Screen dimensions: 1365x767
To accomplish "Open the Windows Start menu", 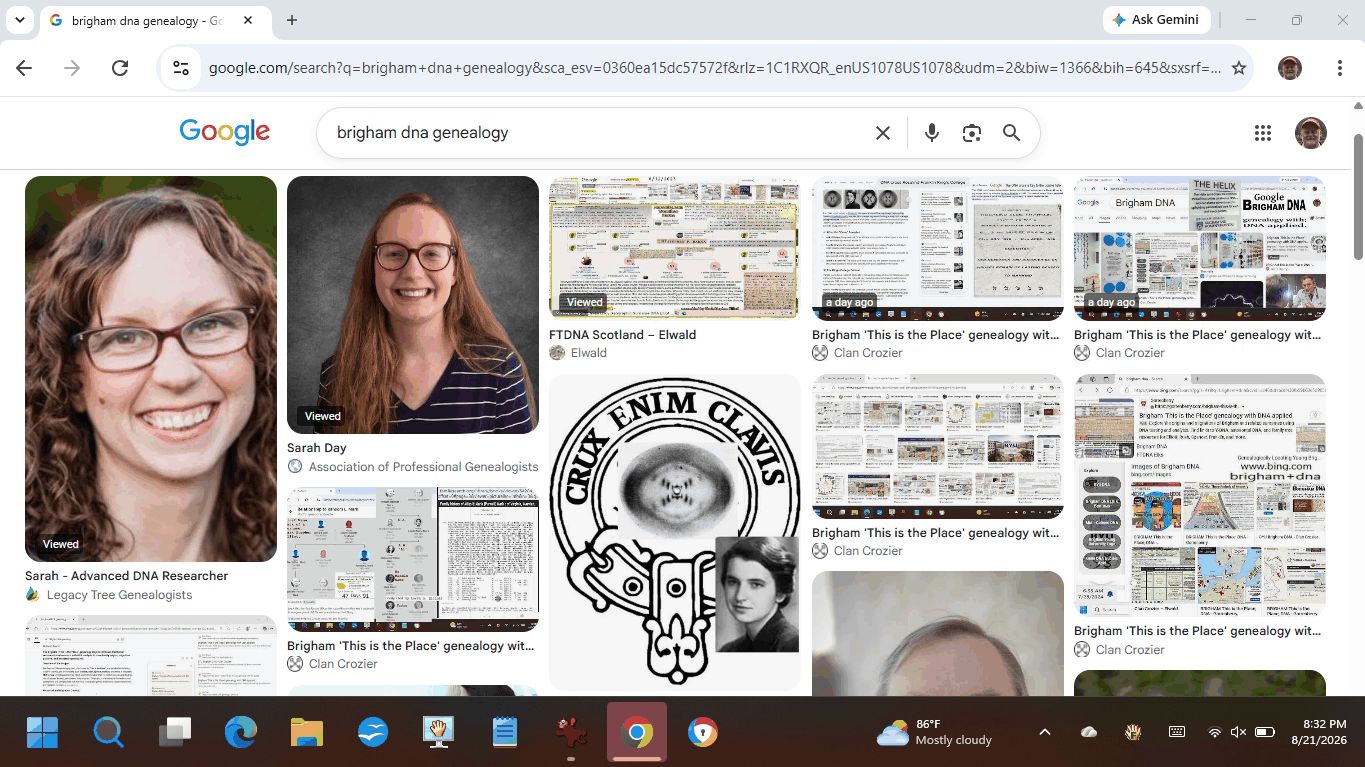I will [42, 733].
